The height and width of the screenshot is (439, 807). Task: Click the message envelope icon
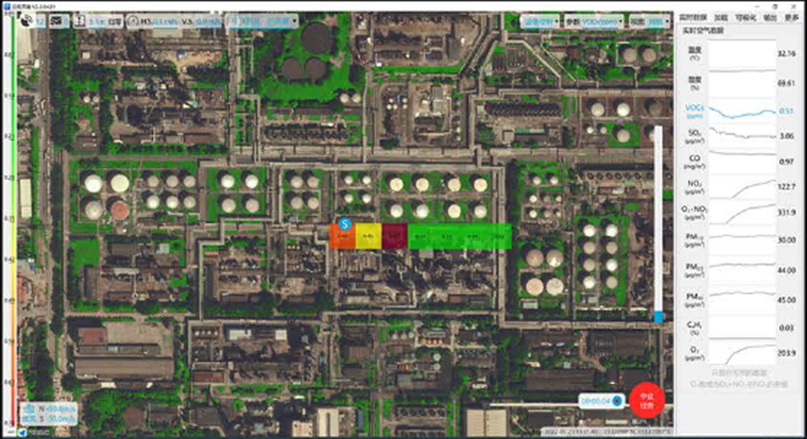(x=56, y=21)
